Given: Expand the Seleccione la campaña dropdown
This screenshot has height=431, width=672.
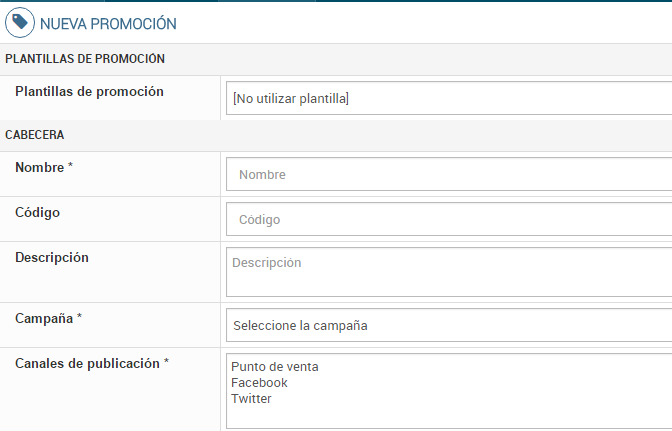Looking at the screenshot, I should click(448, 325).
